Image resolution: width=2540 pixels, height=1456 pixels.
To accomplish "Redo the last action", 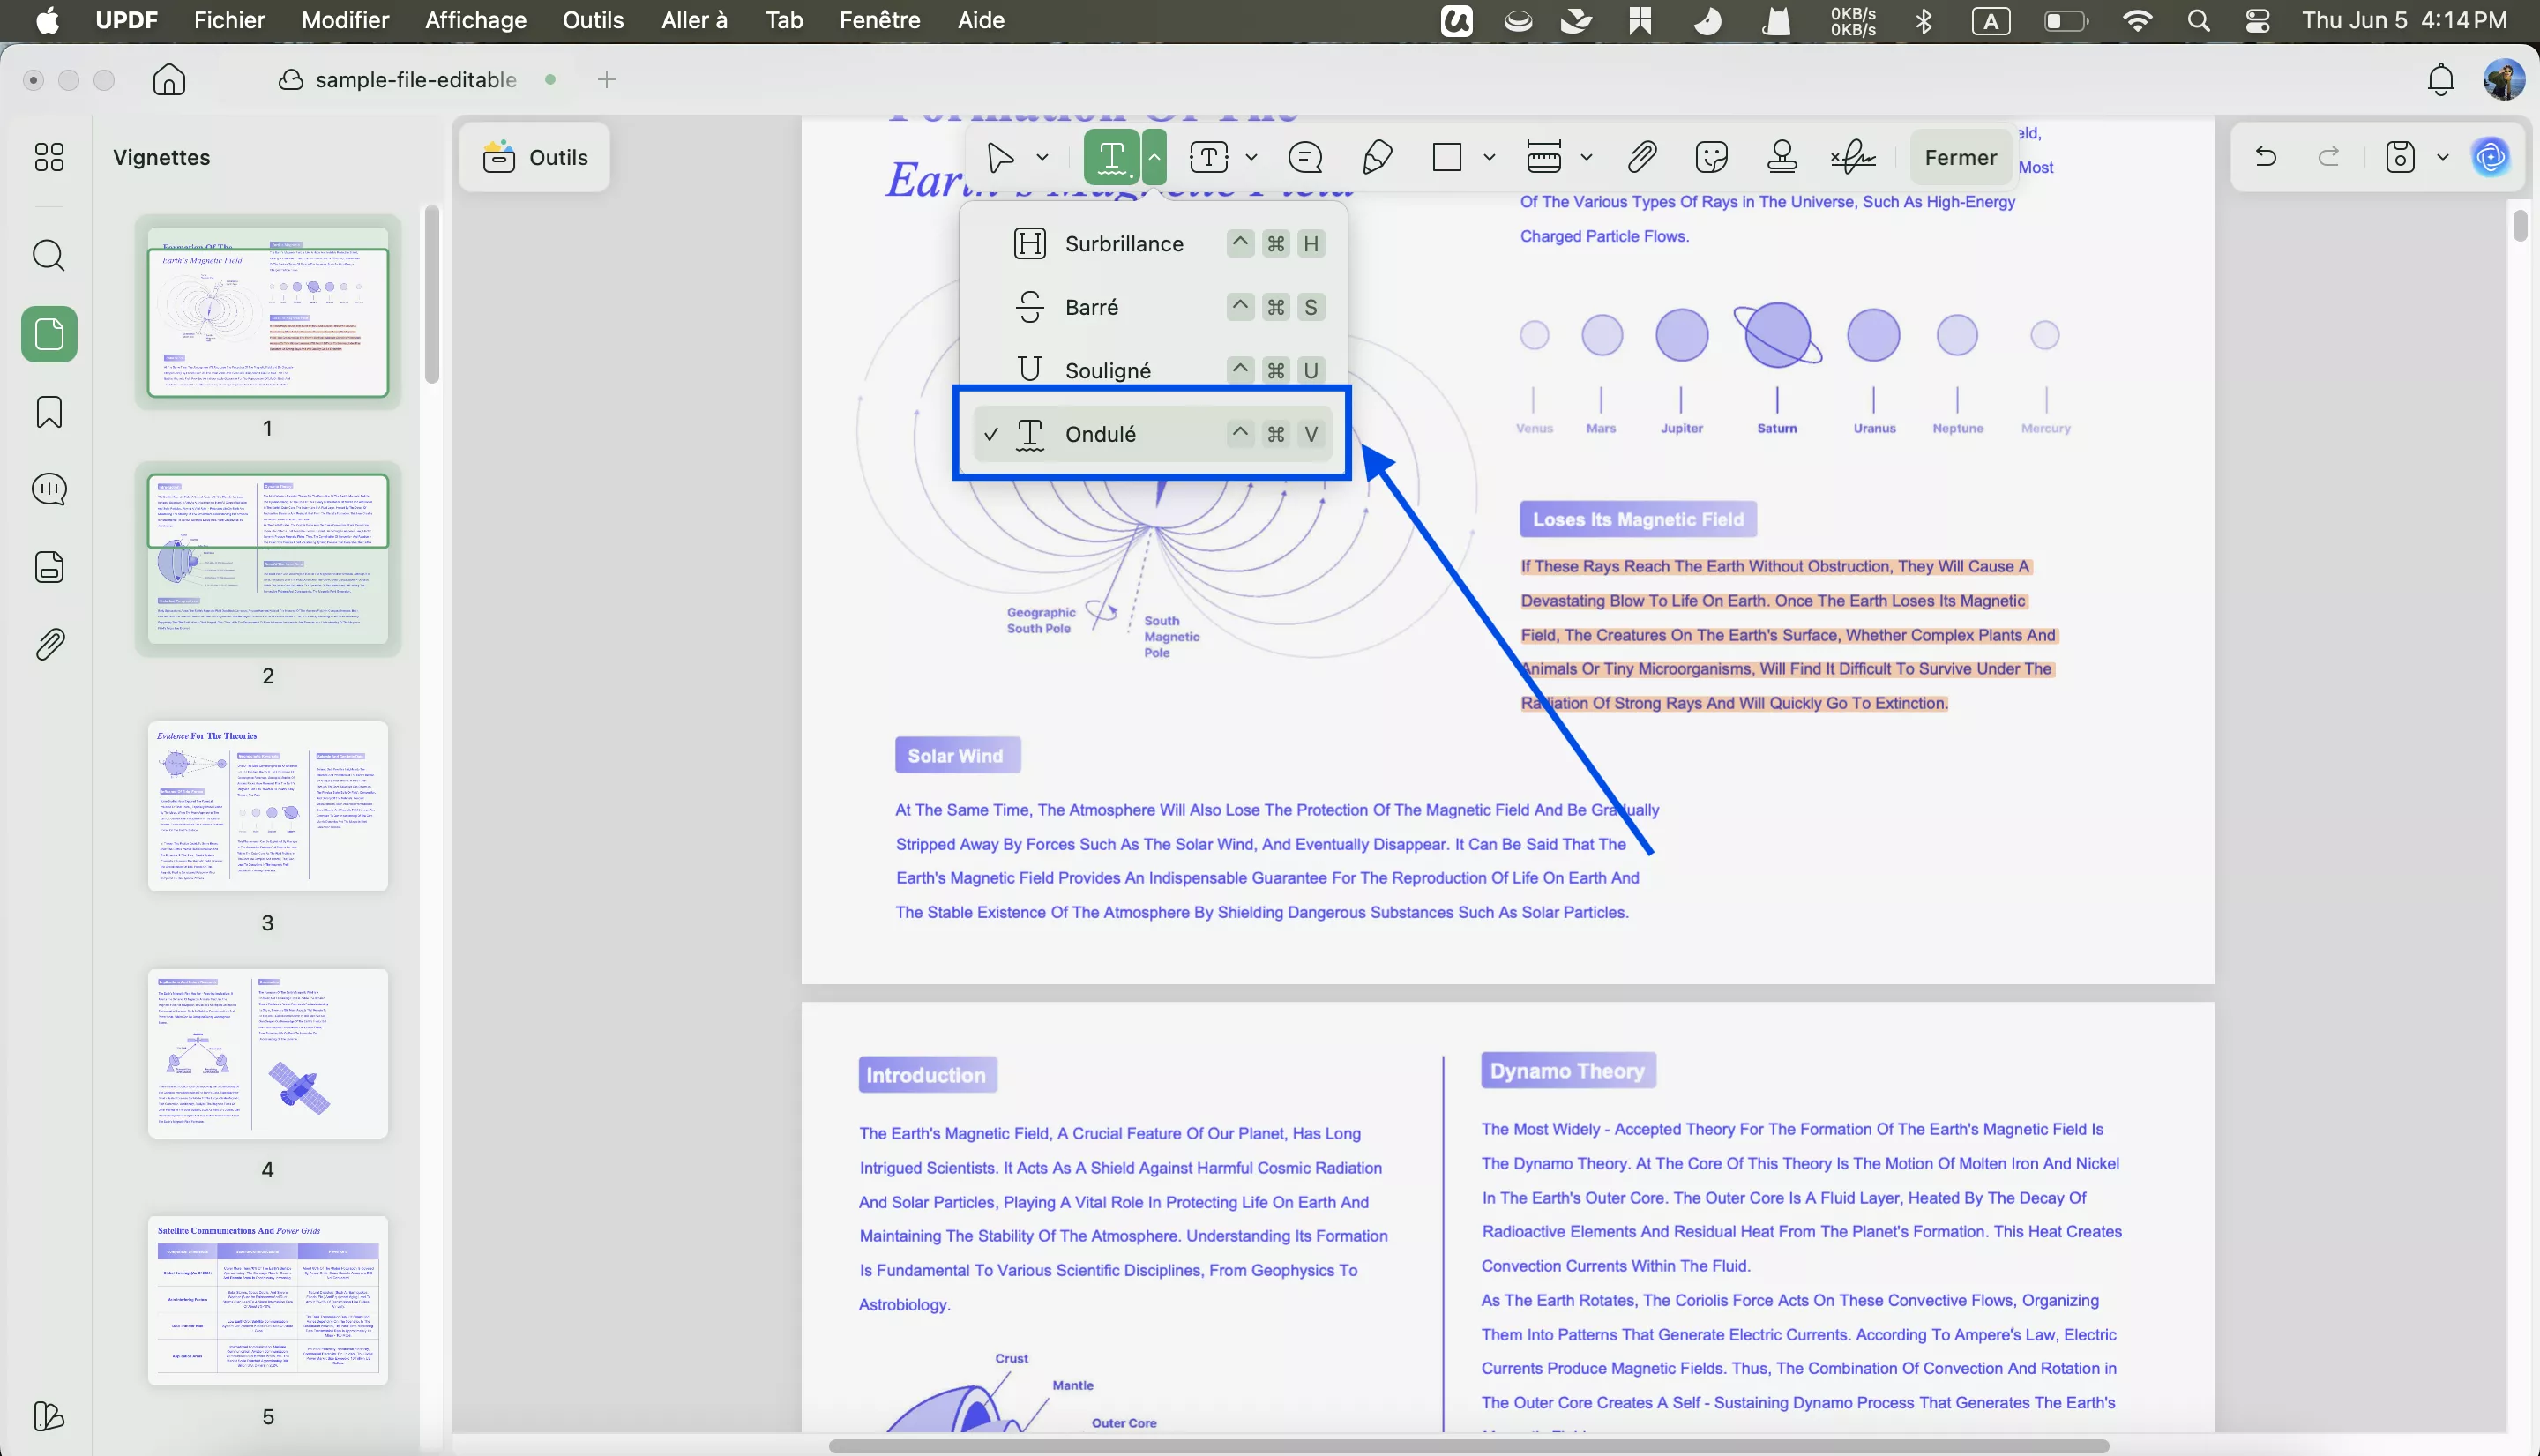I will (x=2329, y=157).
